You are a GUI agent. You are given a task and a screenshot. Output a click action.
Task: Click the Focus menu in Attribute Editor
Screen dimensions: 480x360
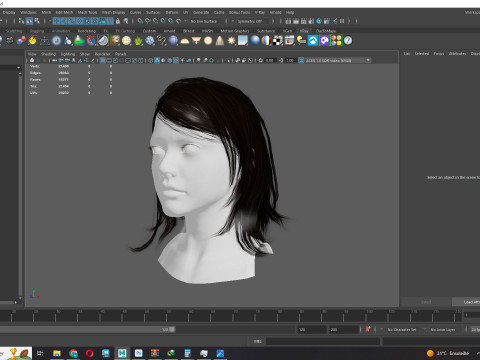439,53
